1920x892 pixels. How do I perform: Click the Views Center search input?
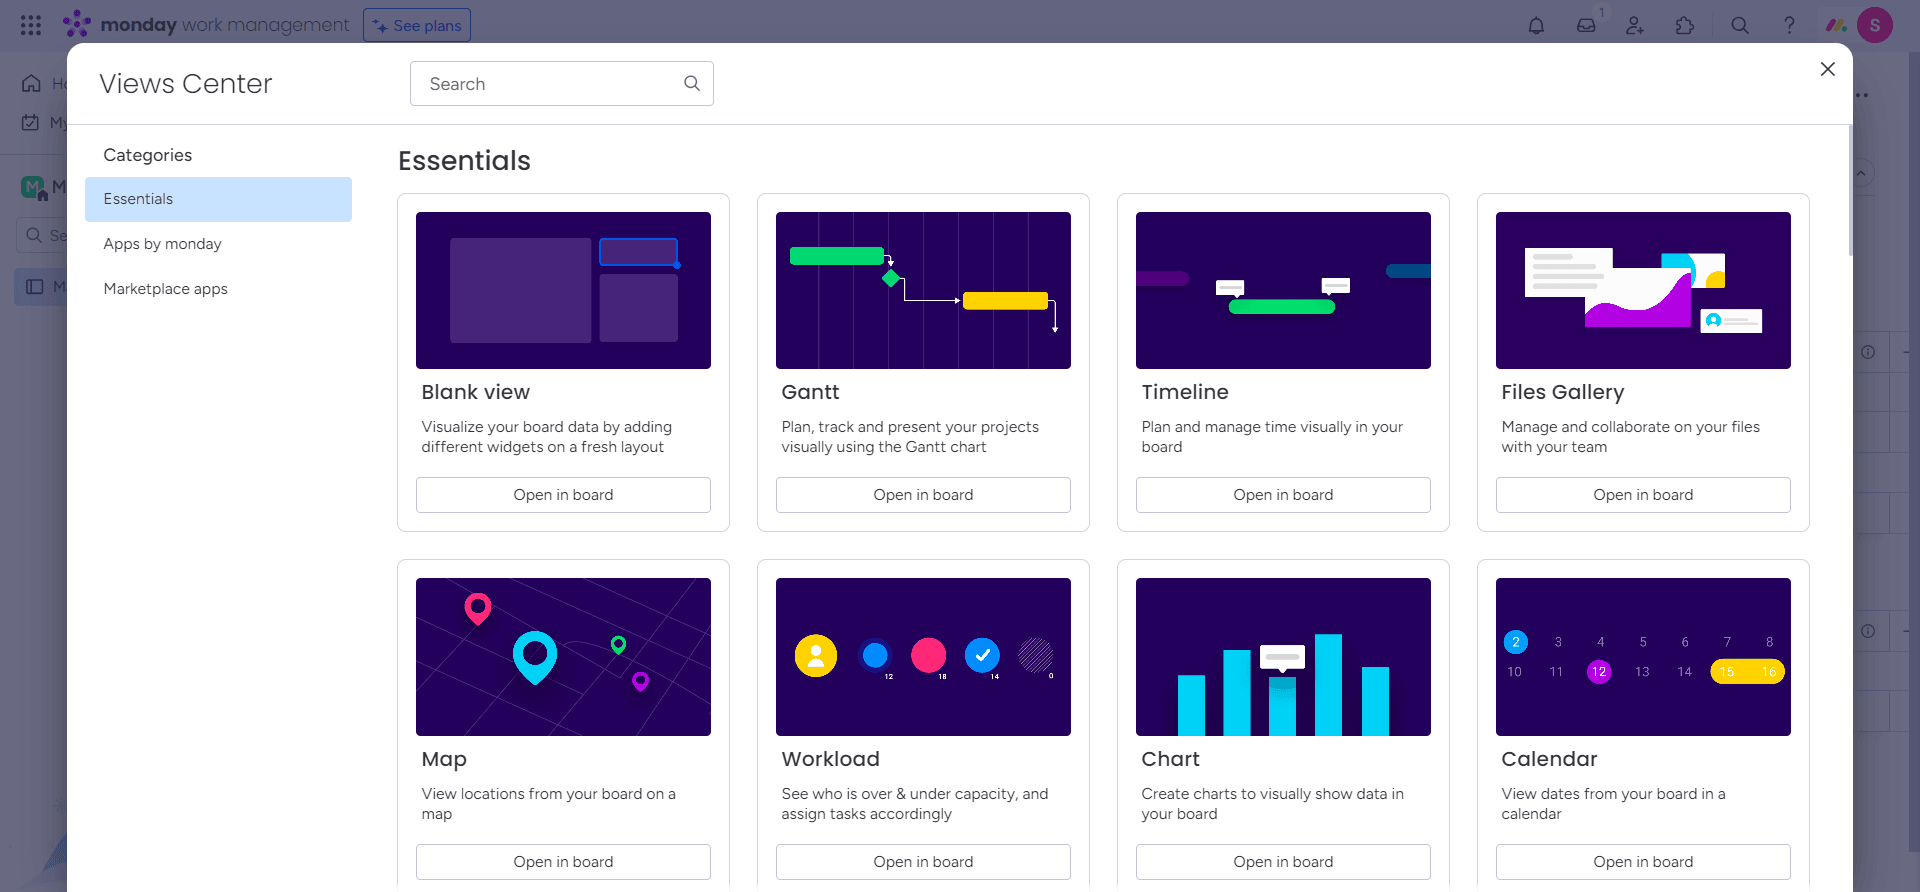[x=550, y=84]
